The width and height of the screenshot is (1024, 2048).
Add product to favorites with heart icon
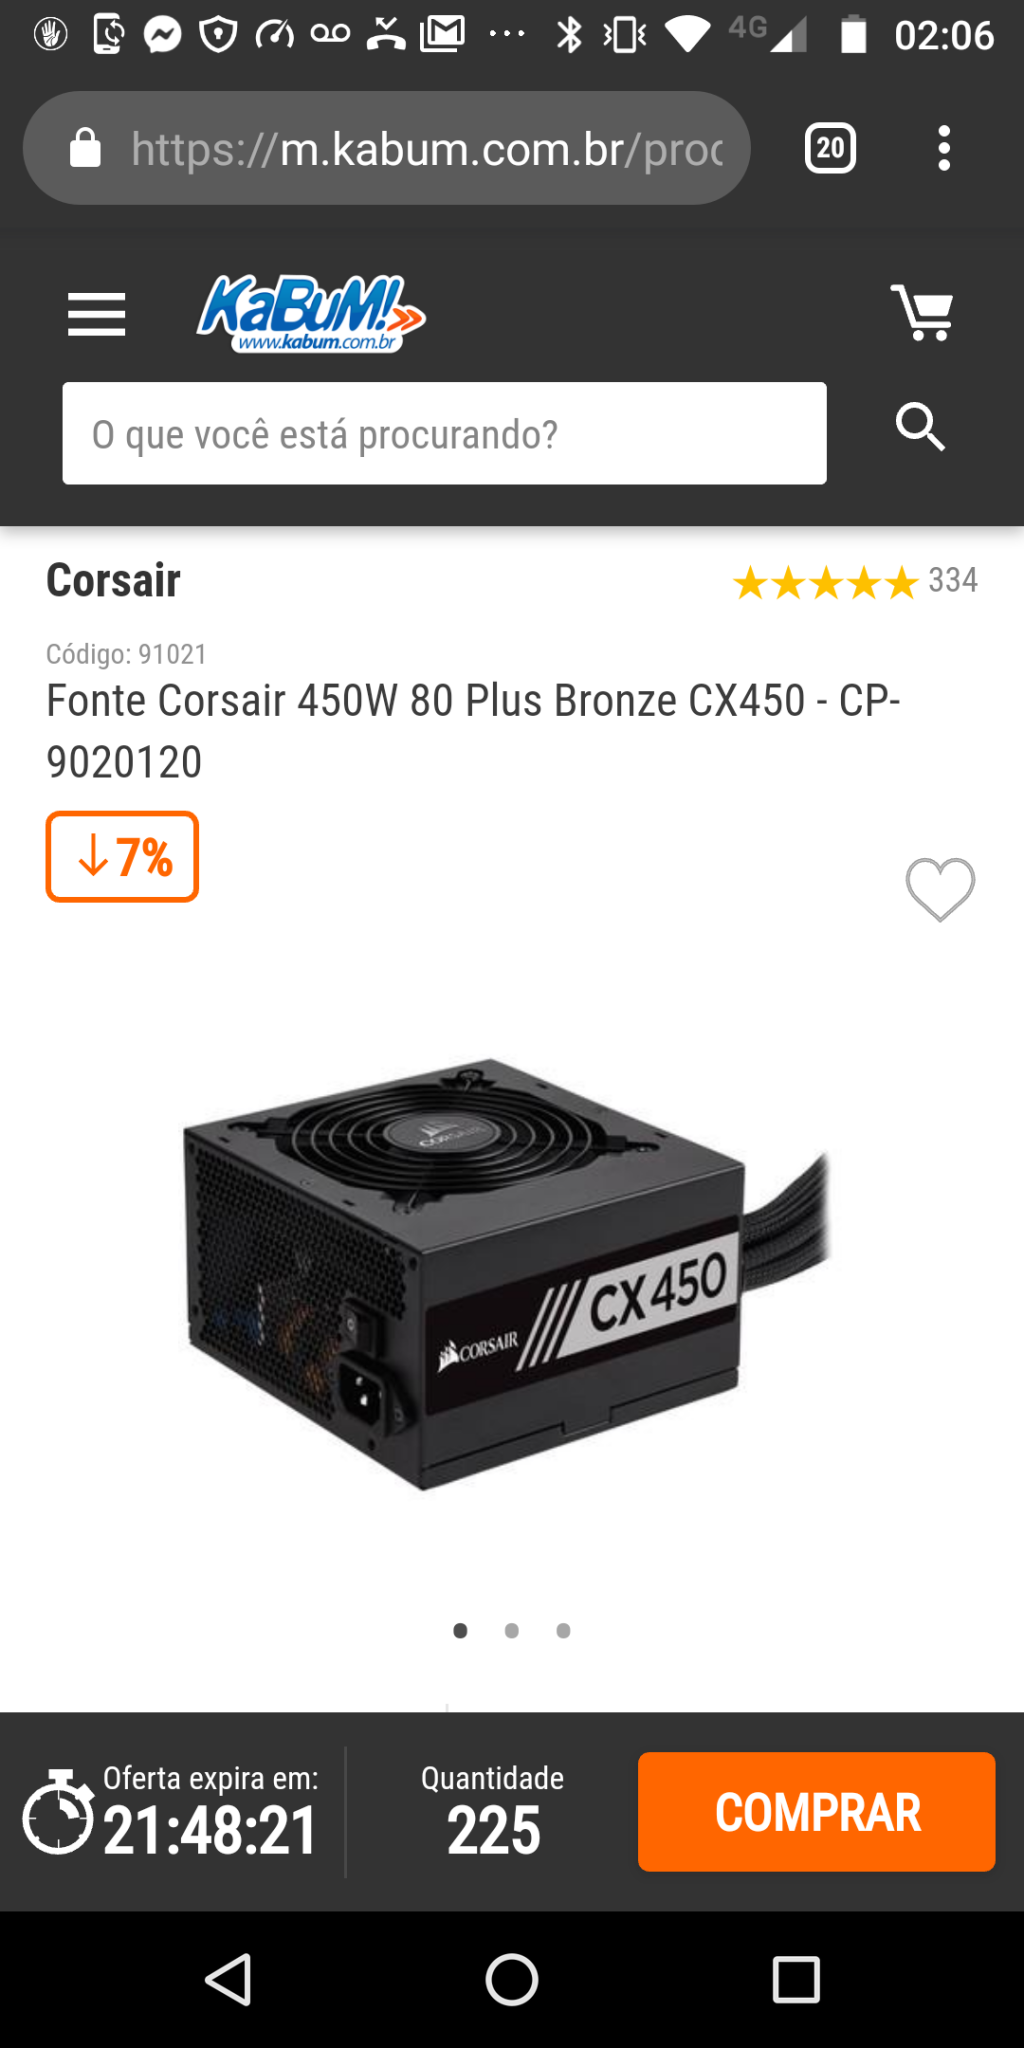pos(940,889)
